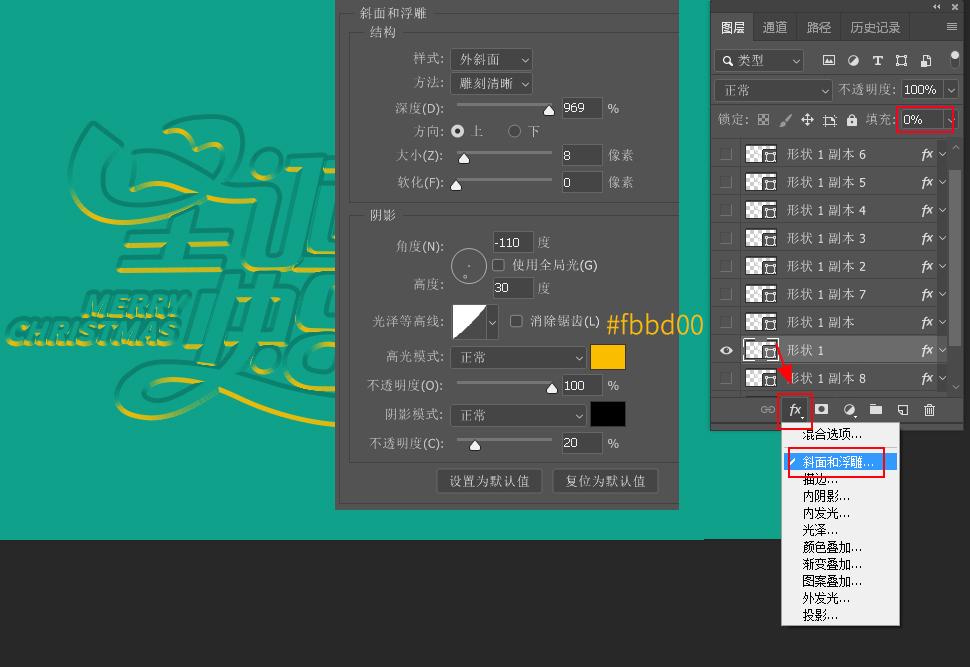Switch to the 通道 tab
The height and width of the screenshot is (667, 970).
pos(775,27)
